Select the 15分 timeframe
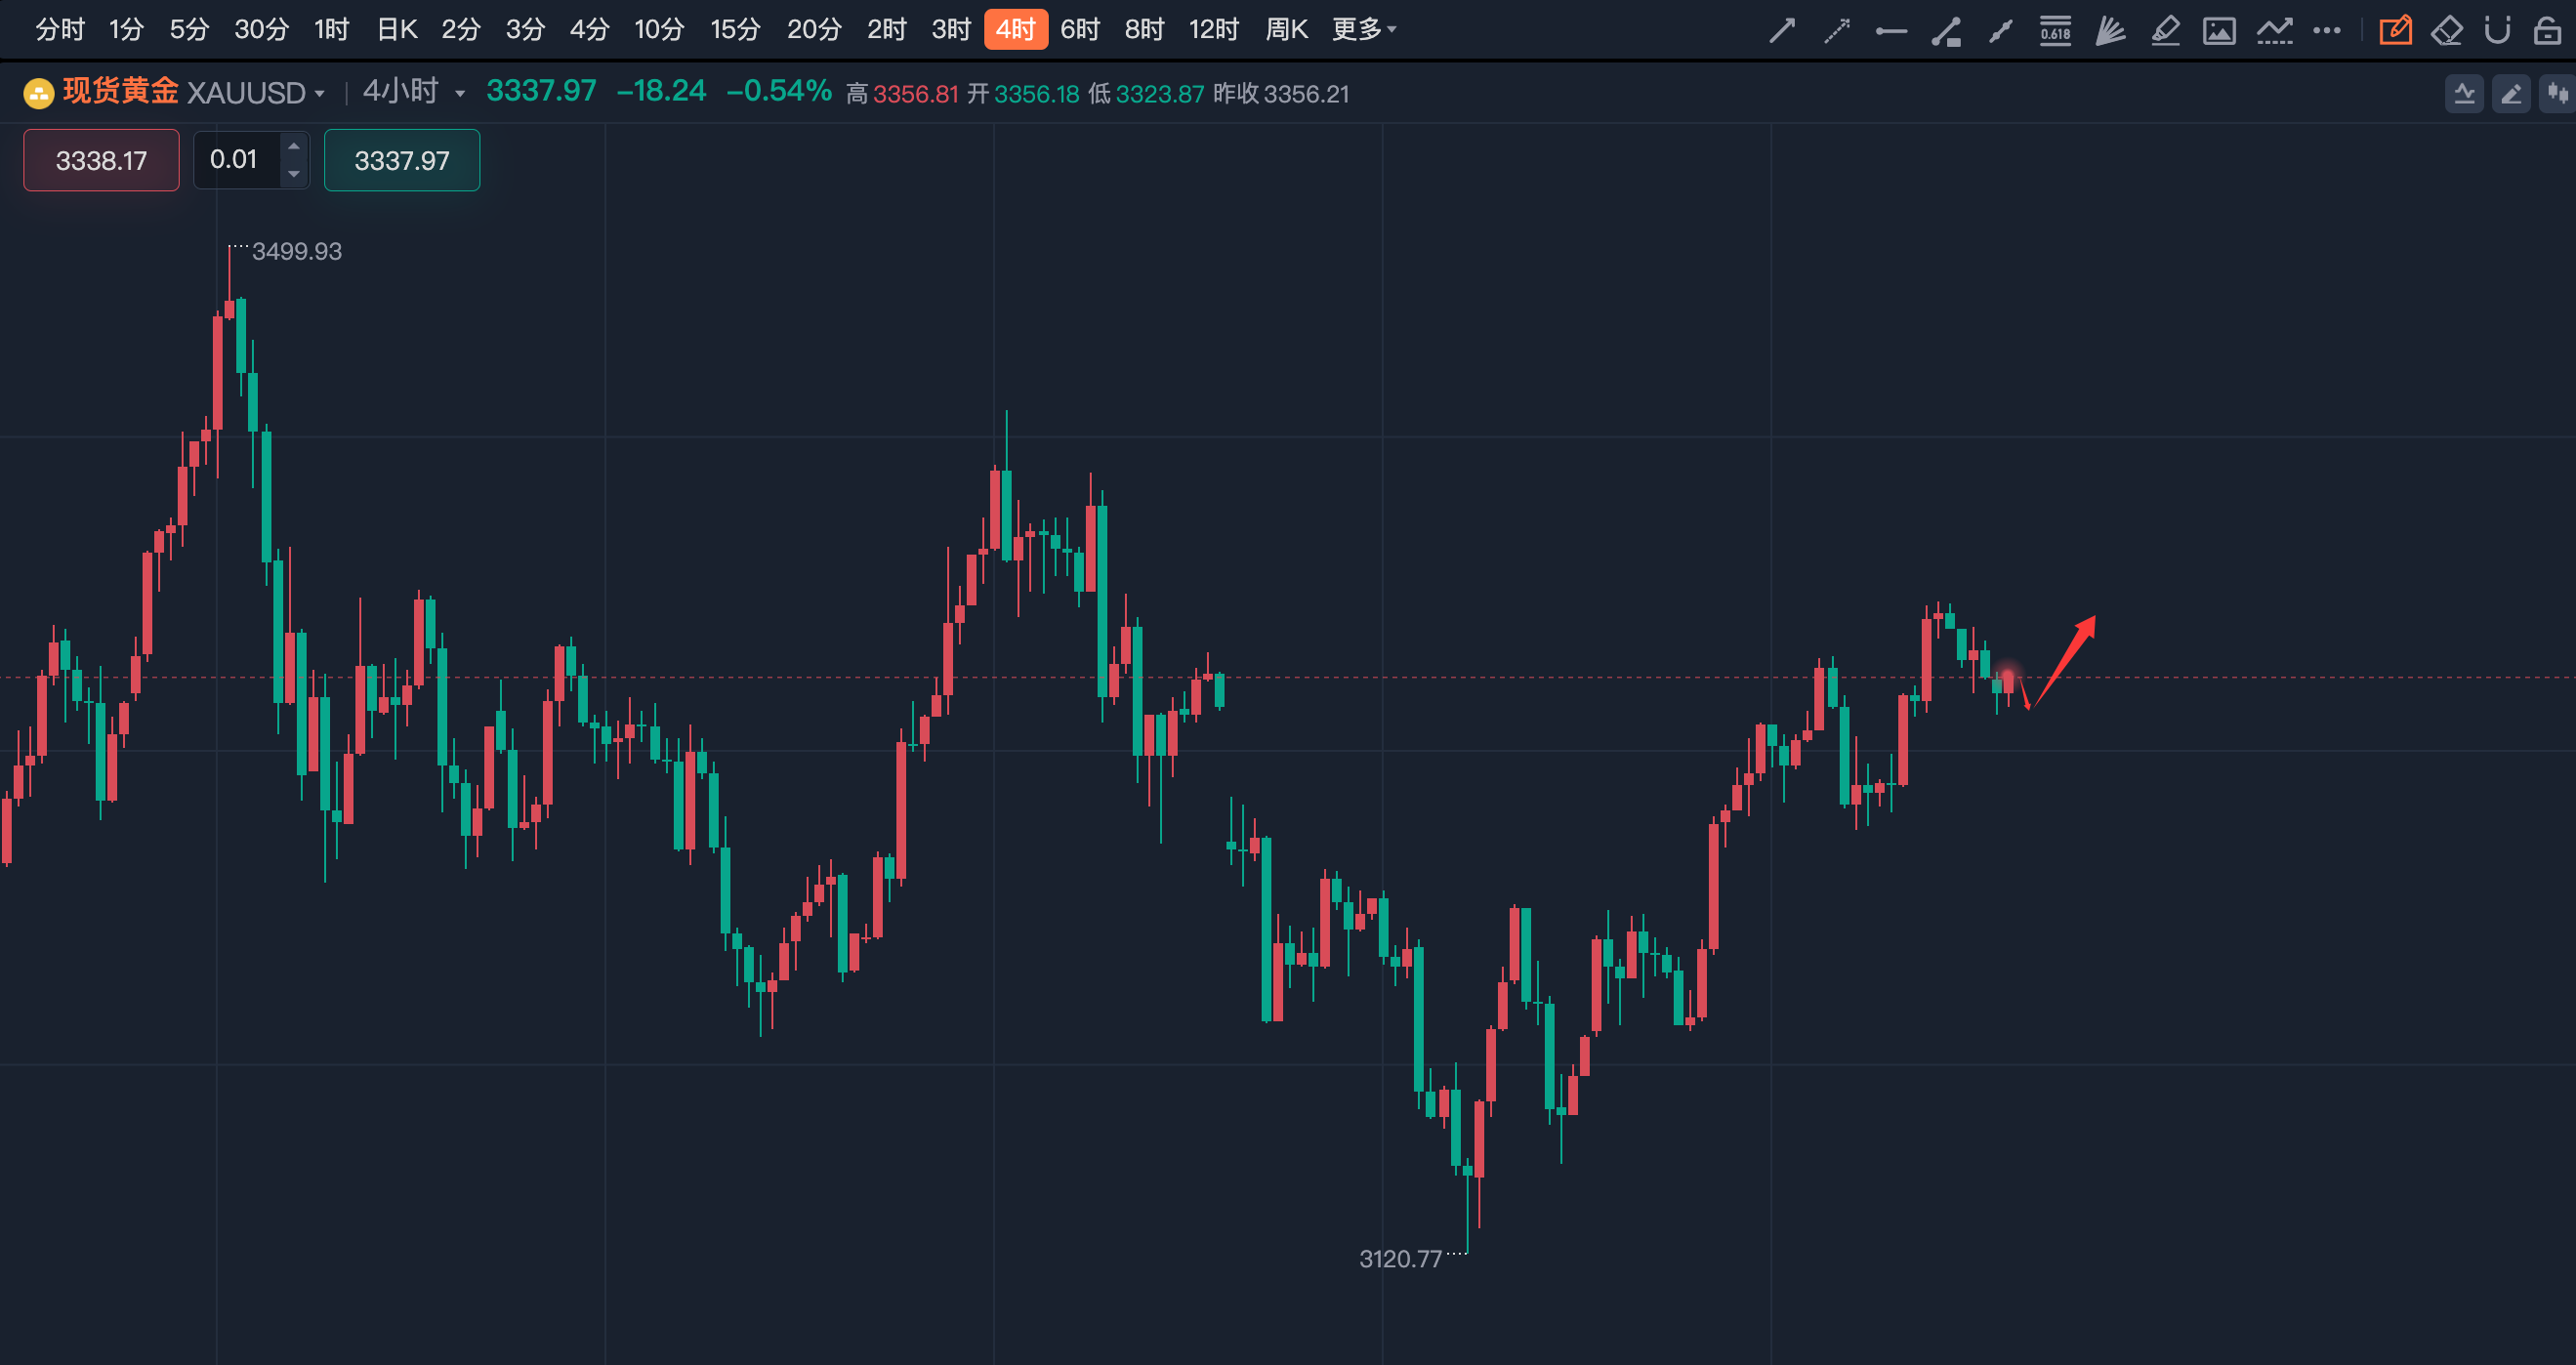The image size is (2576, 1365). coord(735,30)
